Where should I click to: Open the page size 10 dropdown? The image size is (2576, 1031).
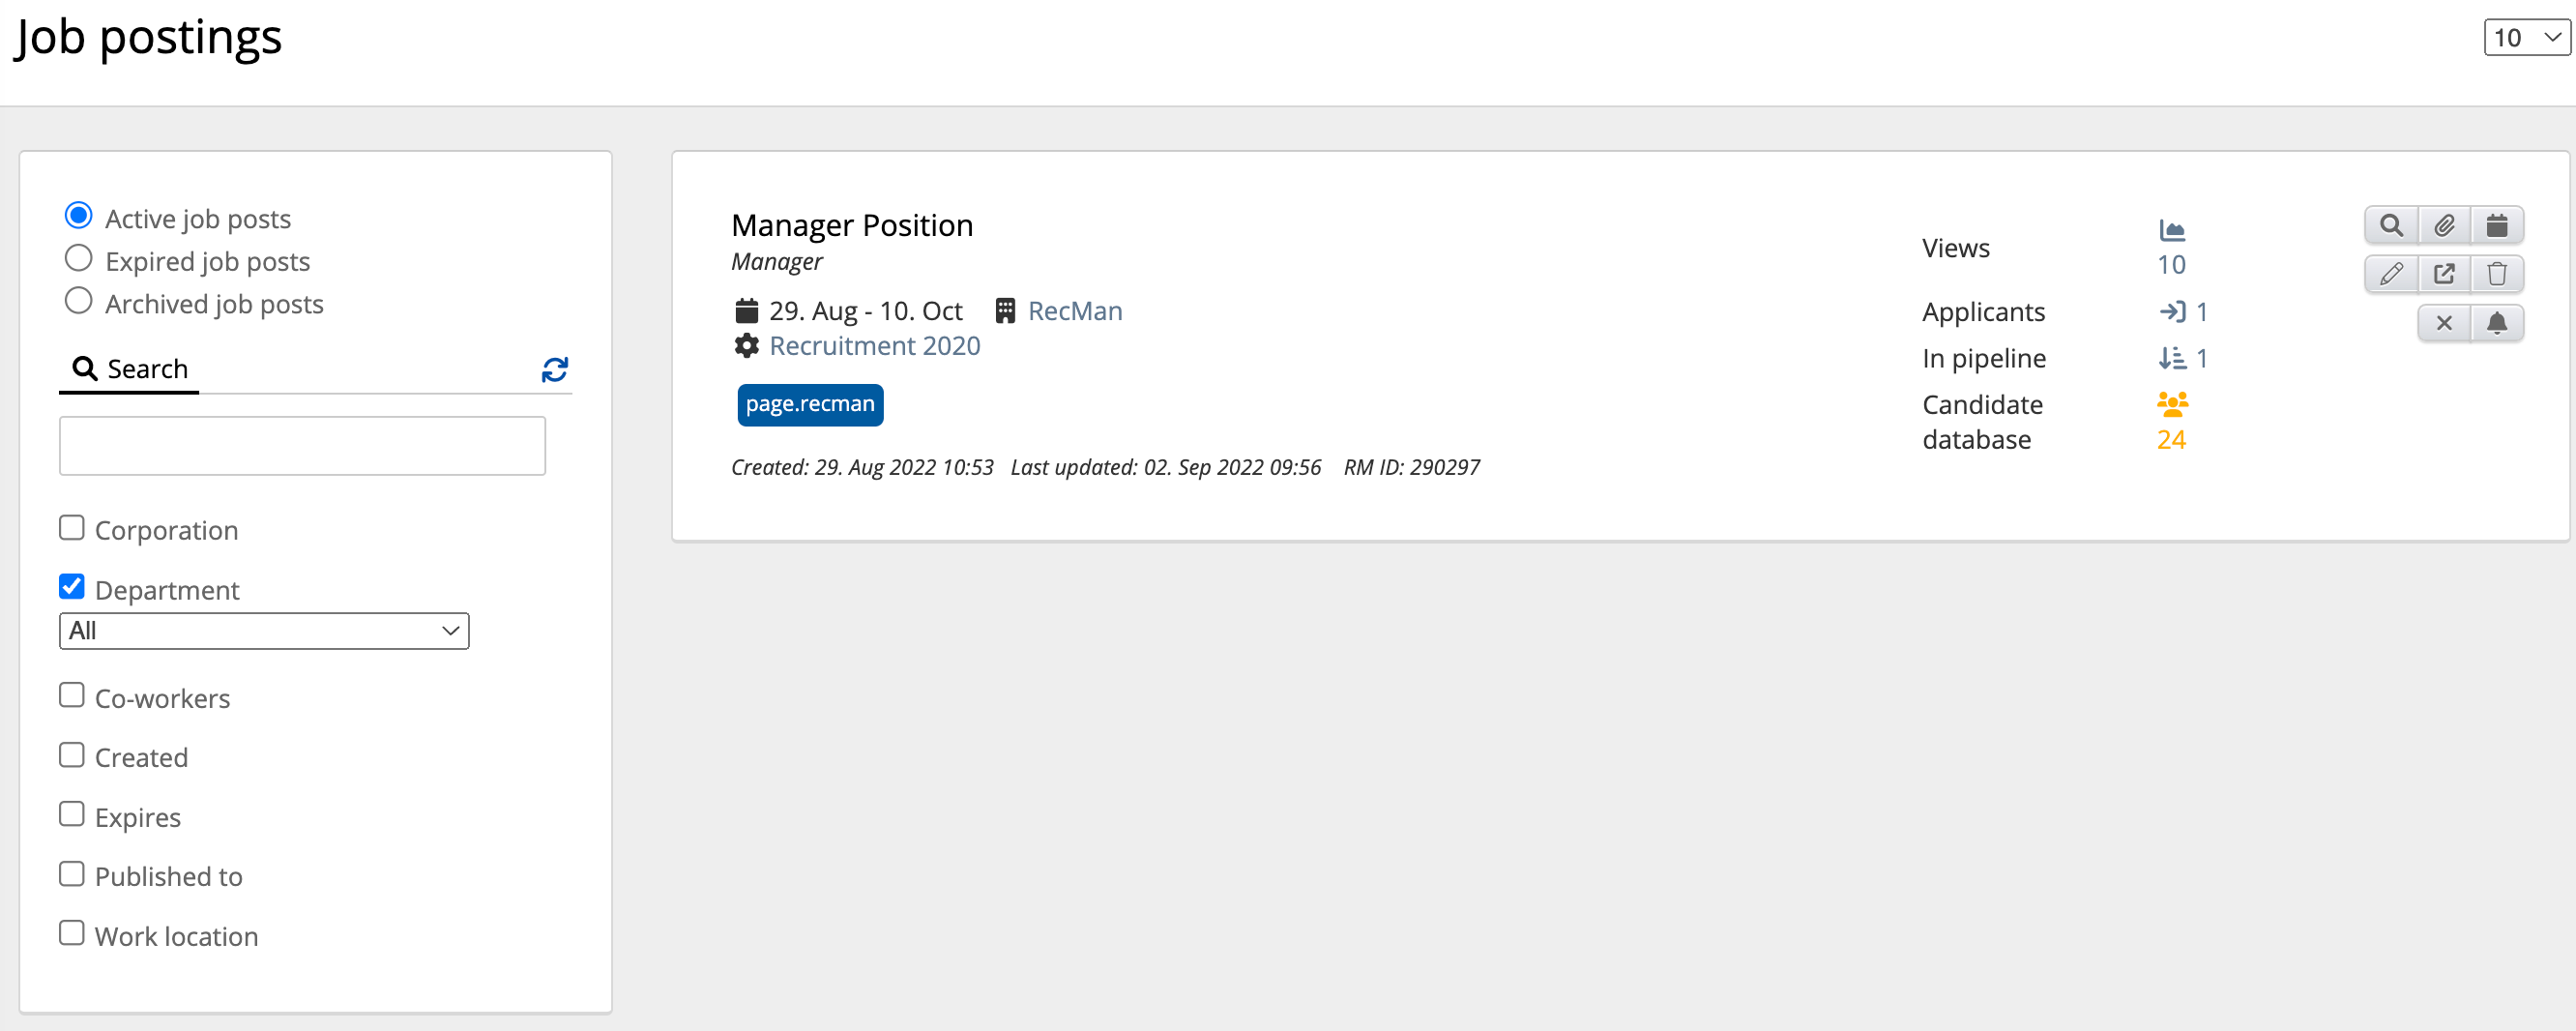pos(2527,38)
